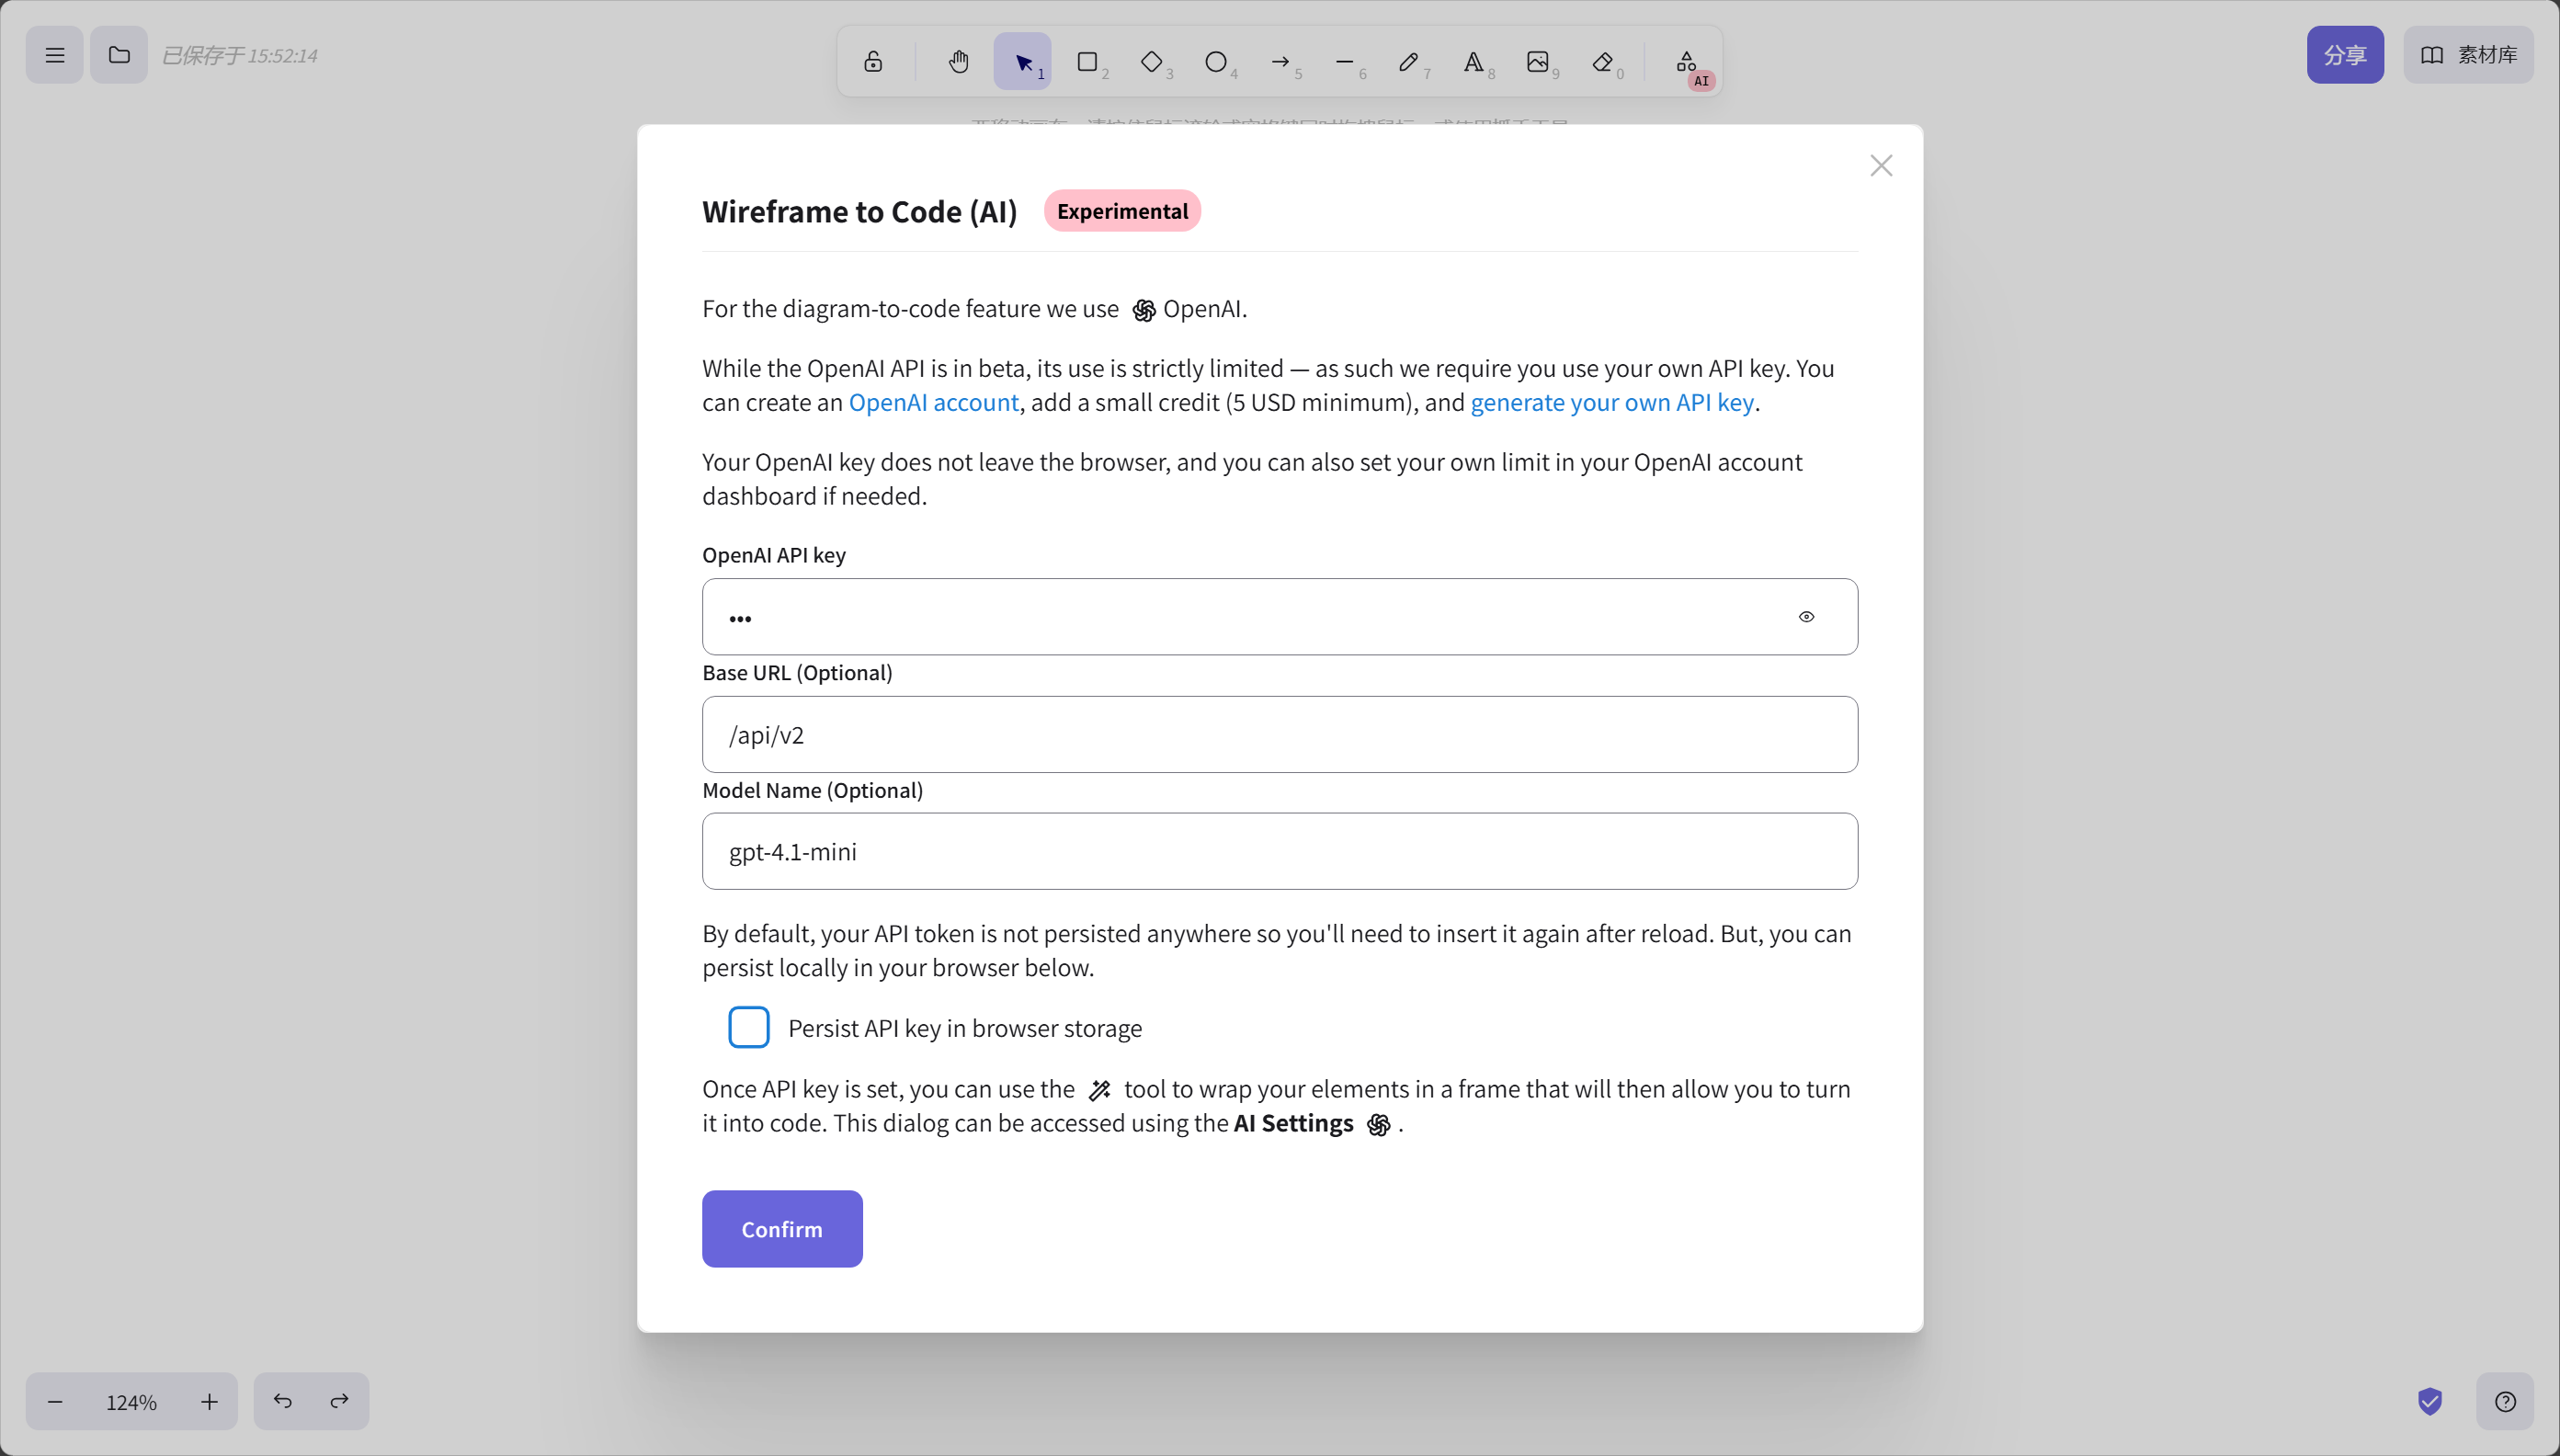This screenshot has height=1456, width=2560.
Task: Zoom in with the plus button
Action: [x=209, y=1402]
